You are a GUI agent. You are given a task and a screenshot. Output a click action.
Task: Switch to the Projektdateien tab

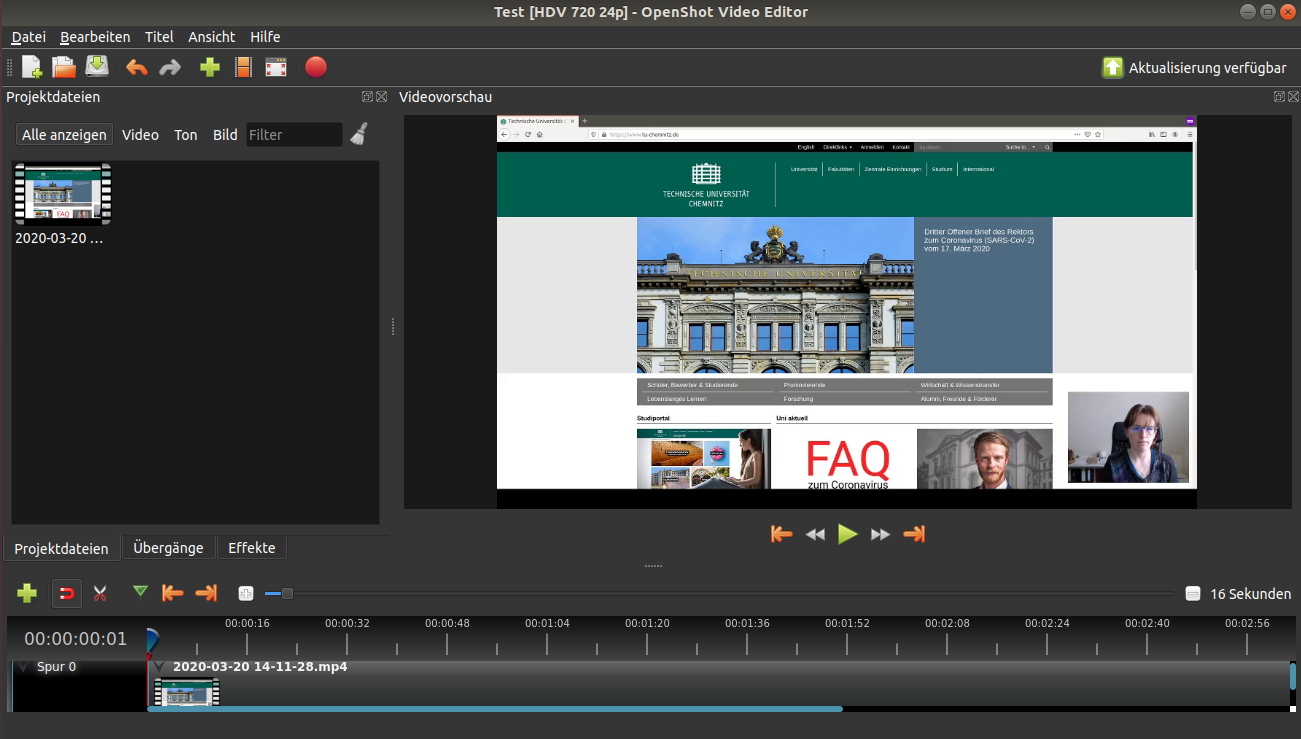point(61,548)
